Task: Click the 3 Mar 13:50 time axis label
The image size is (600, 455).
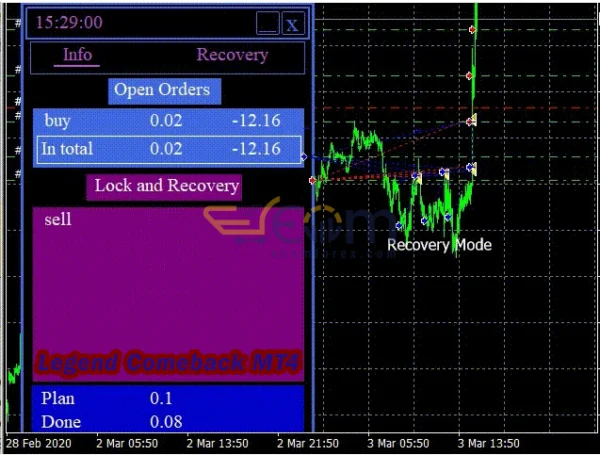Action: [487, 443]
